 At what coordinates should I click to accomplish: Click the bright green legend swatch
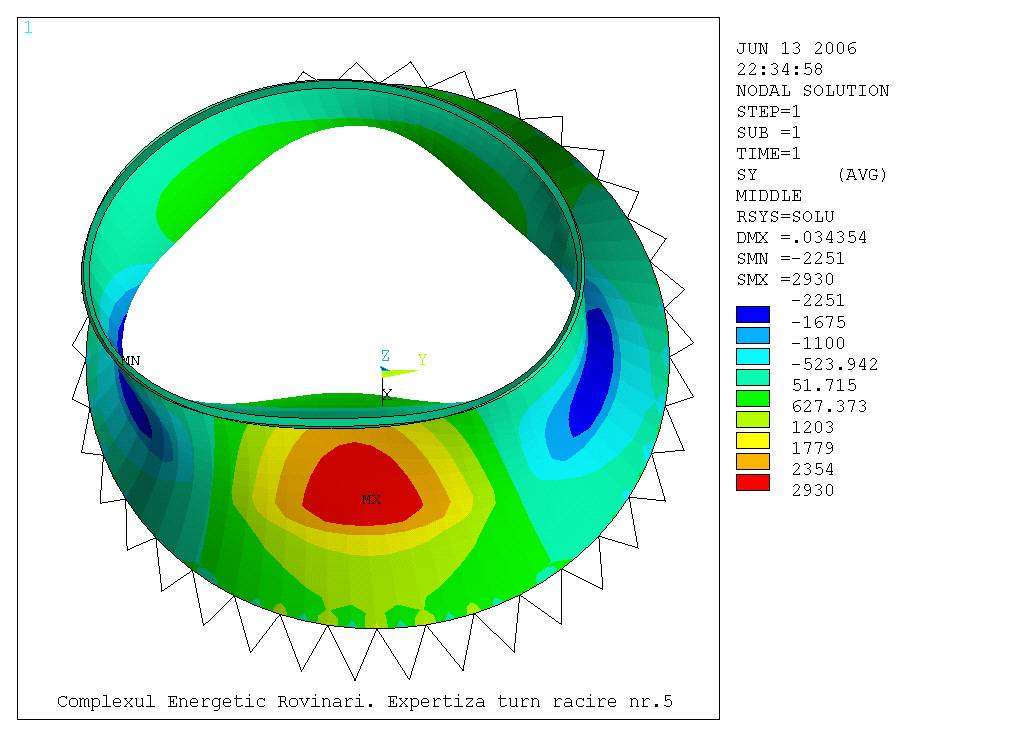(x=752, y=398)
